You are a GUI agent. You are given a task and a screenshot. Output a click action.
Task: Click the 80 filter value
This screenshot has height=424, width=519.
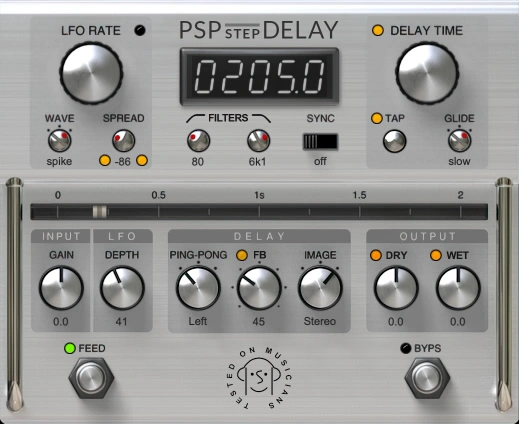[198, 162]
